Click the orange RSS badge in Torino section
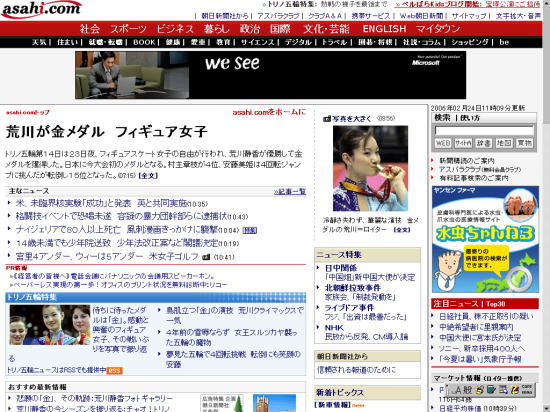The width and height of the screenshot is (550, 412). [114, 370]
